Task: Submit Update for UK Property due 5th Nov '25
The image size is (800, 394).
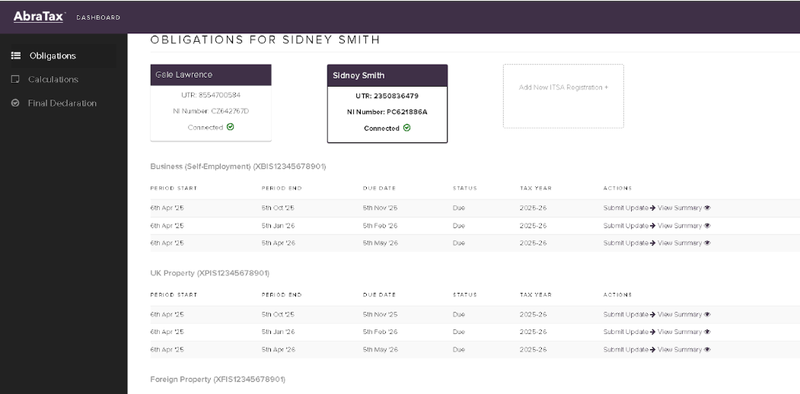Action: [629, 314]
